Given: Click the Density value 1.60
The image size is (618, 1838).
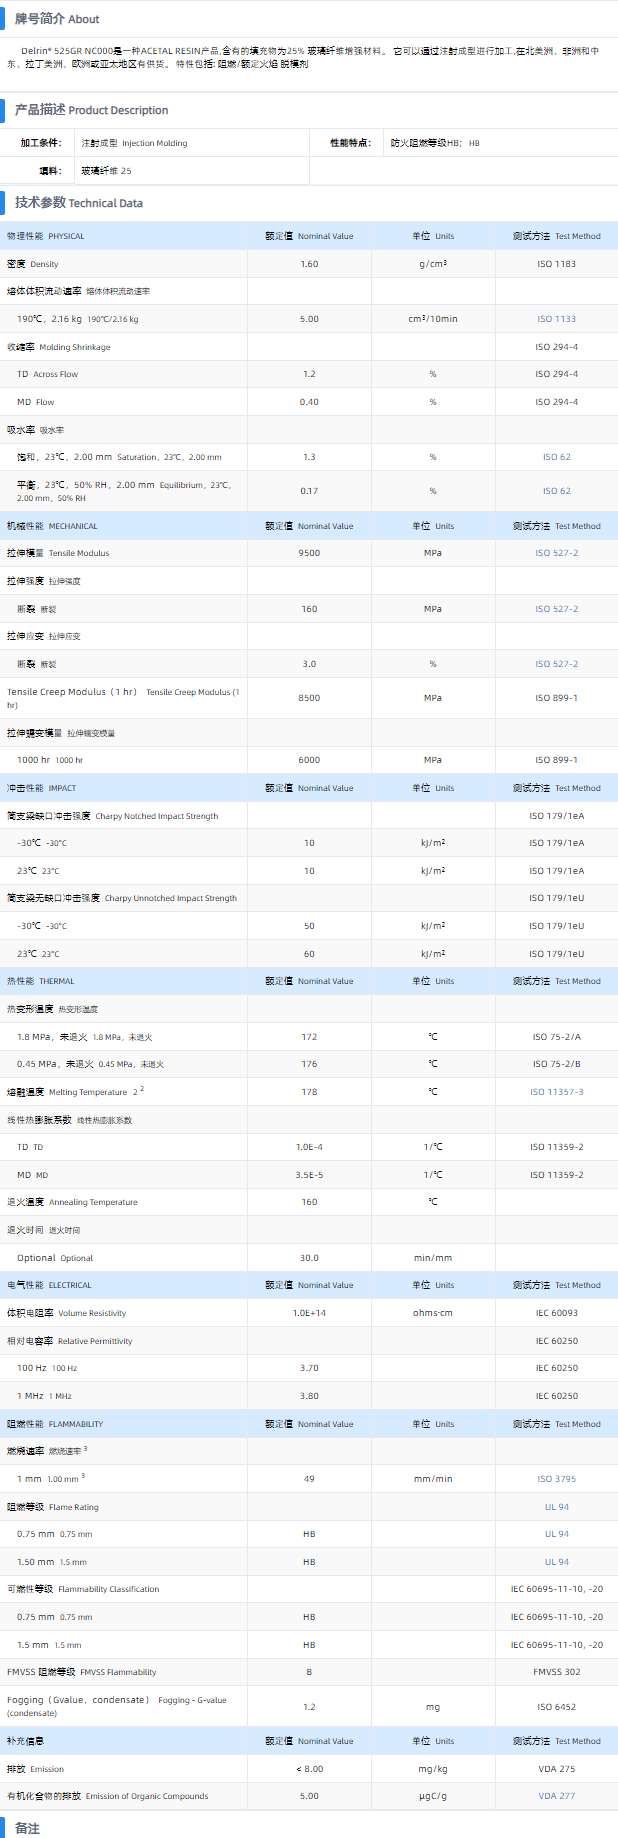Looking at the screenshot, I should coord(309,264).
